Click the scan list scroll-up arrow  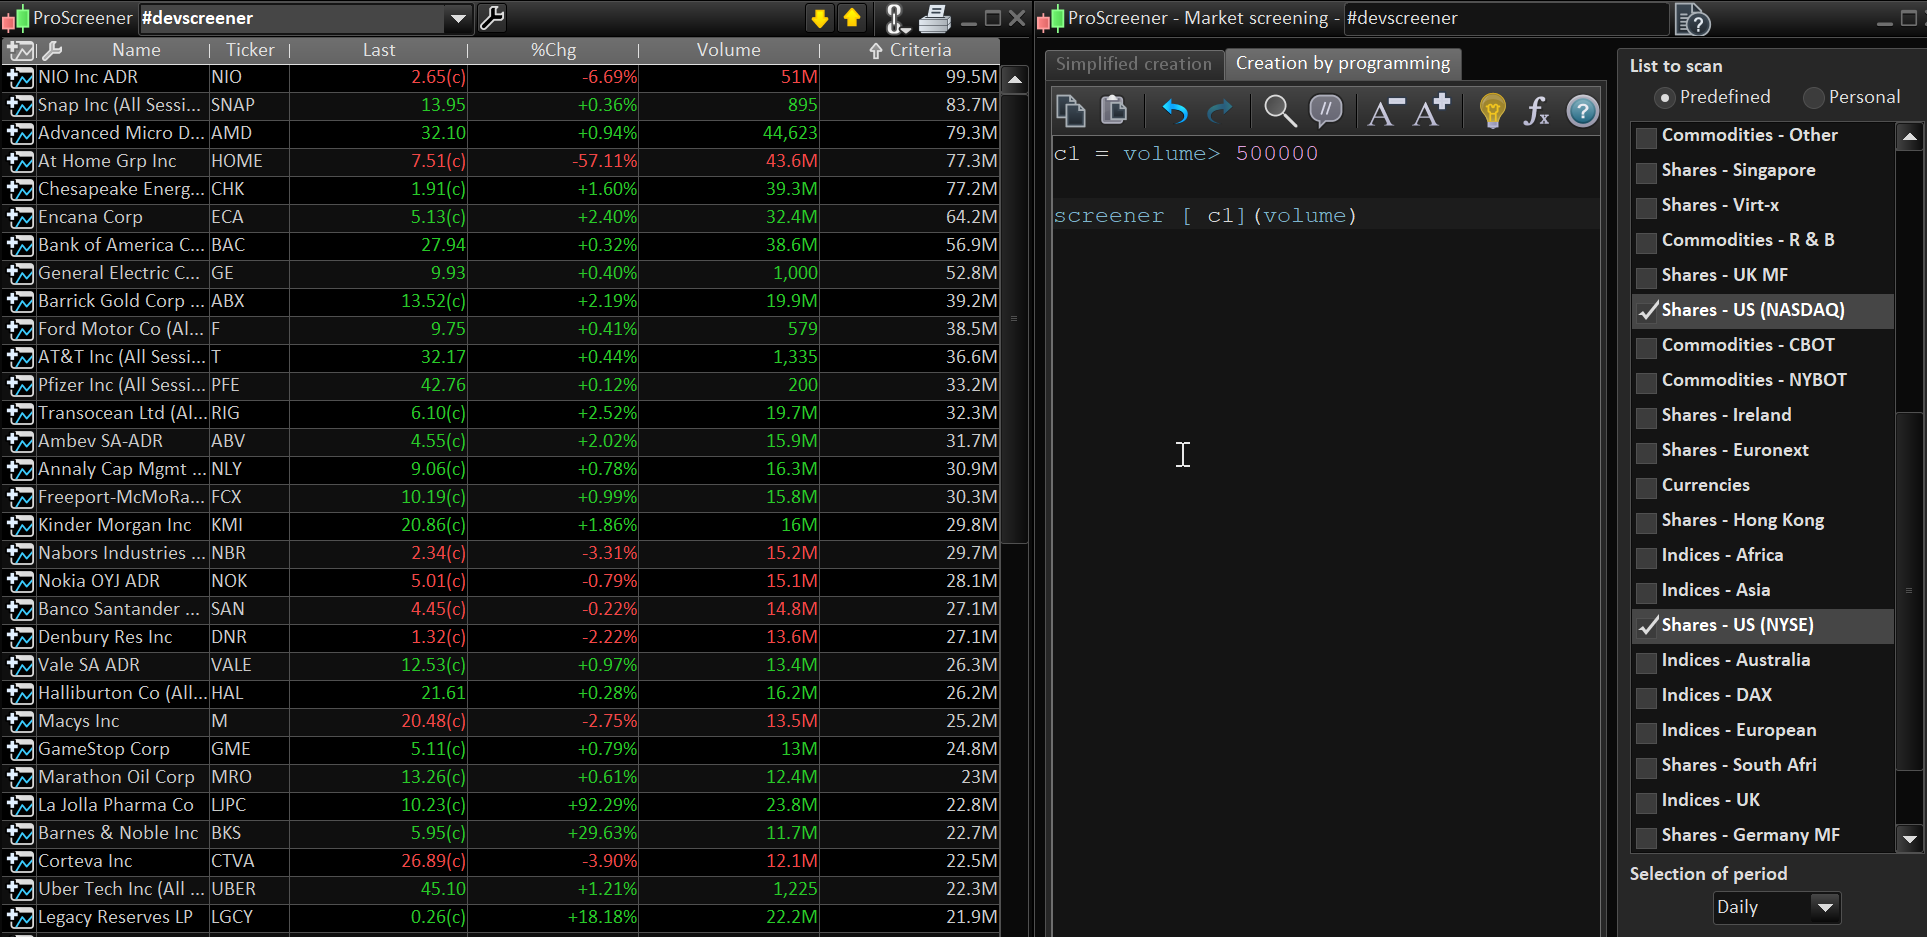(x=1909, y=136)
